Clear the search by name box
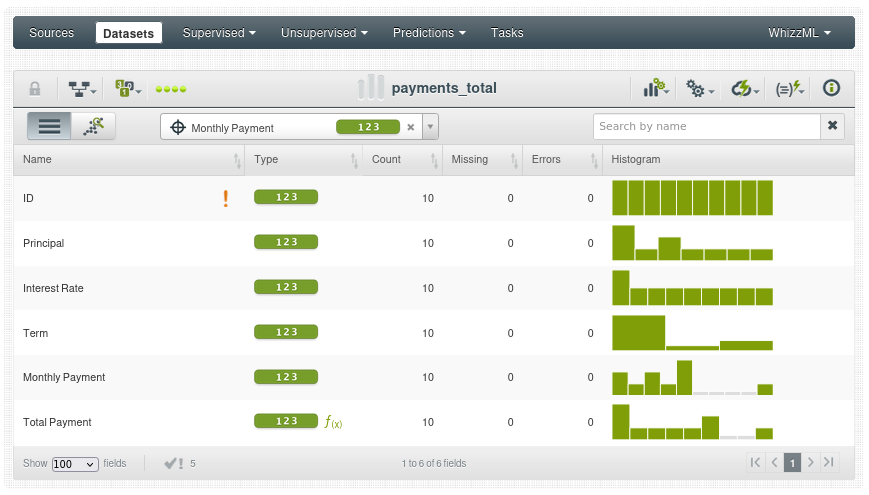This screenshot has height=495, width=869. coord(832,126)
